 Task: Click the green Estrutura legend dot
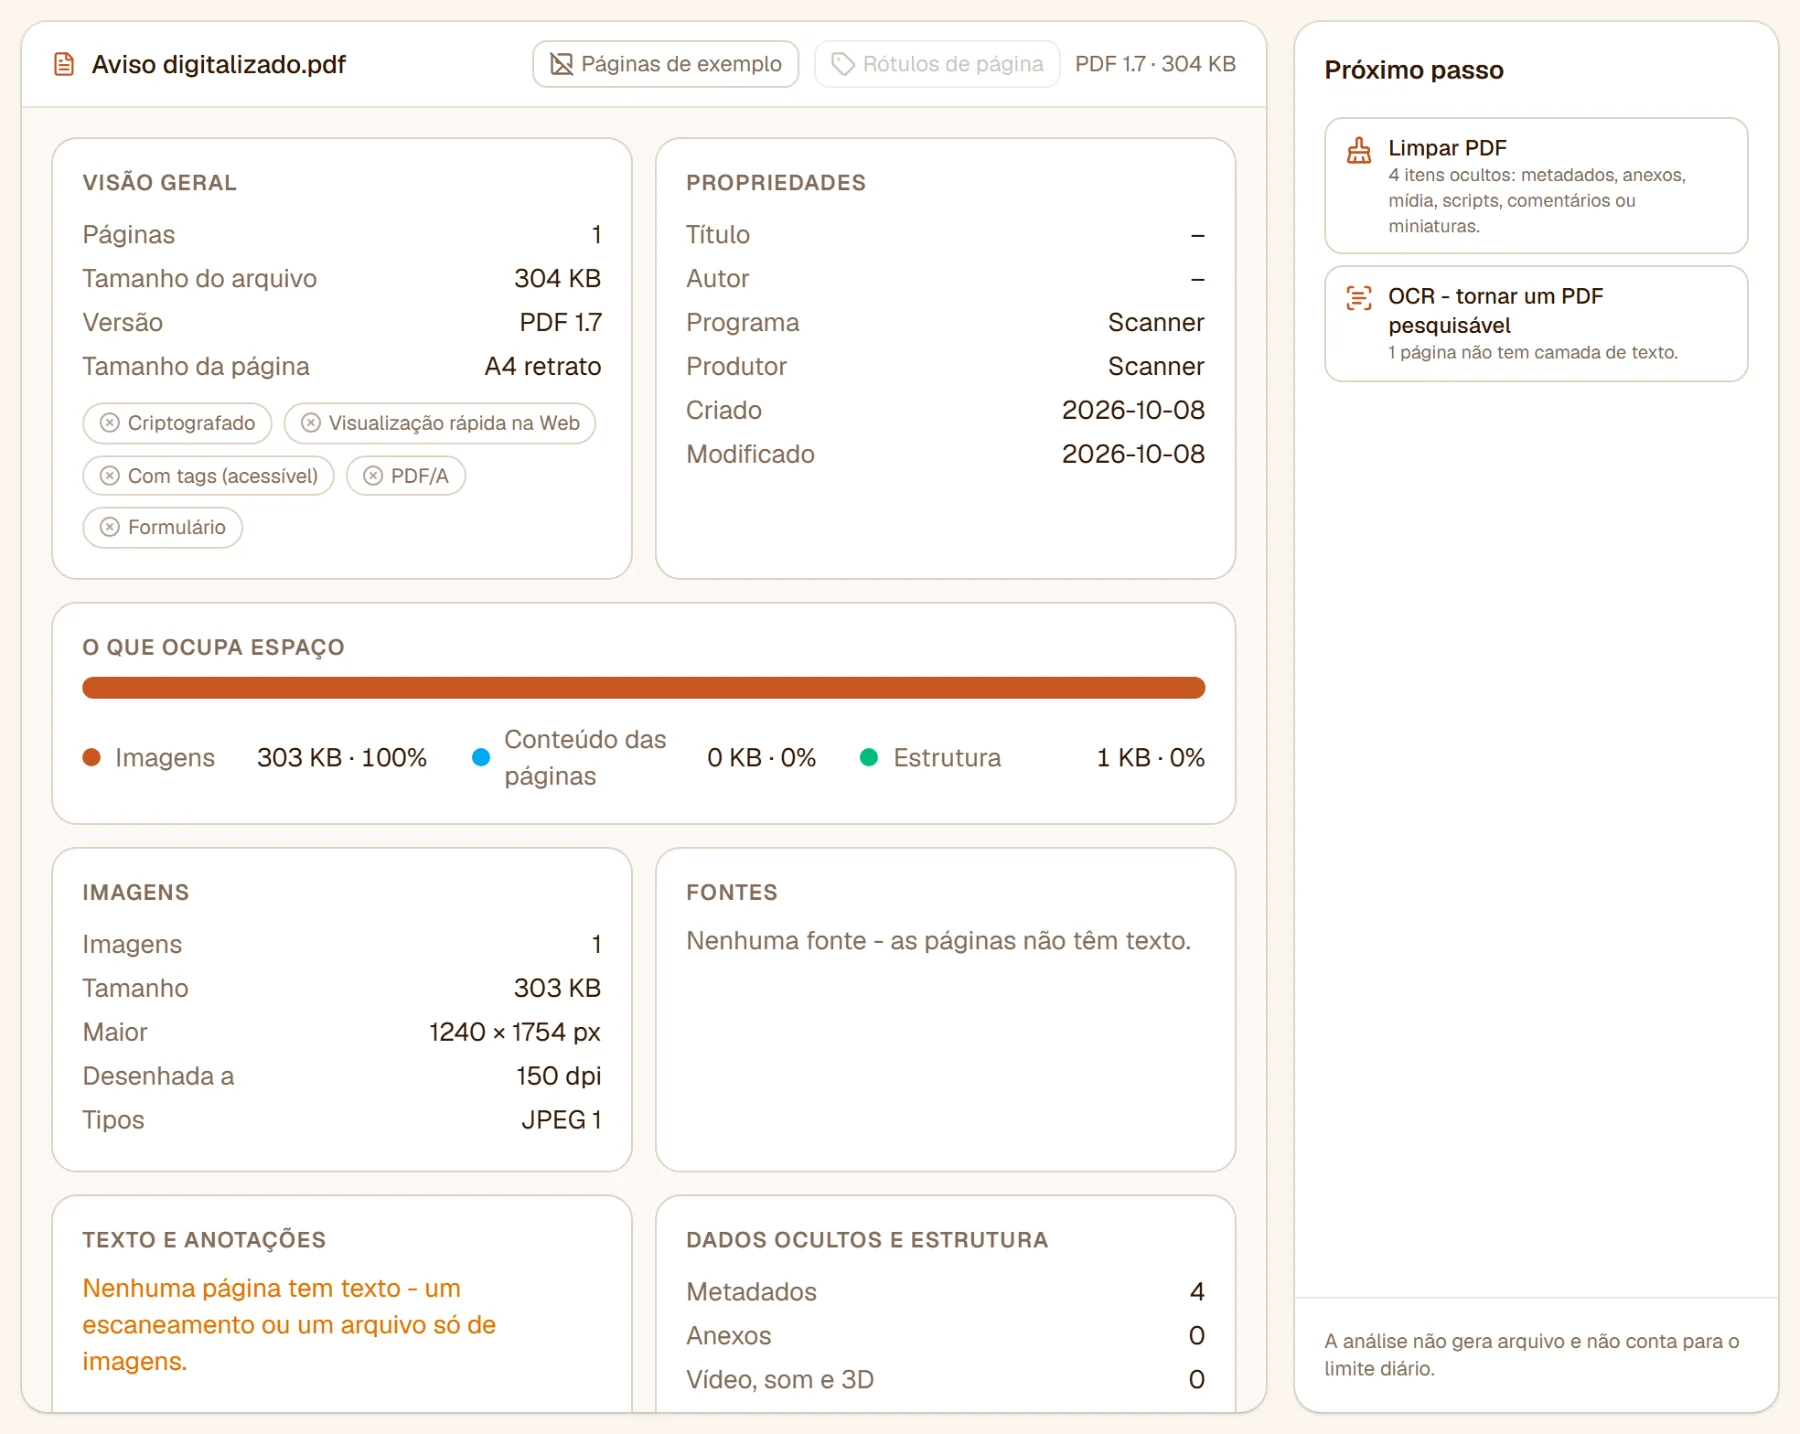pos(869,758)
